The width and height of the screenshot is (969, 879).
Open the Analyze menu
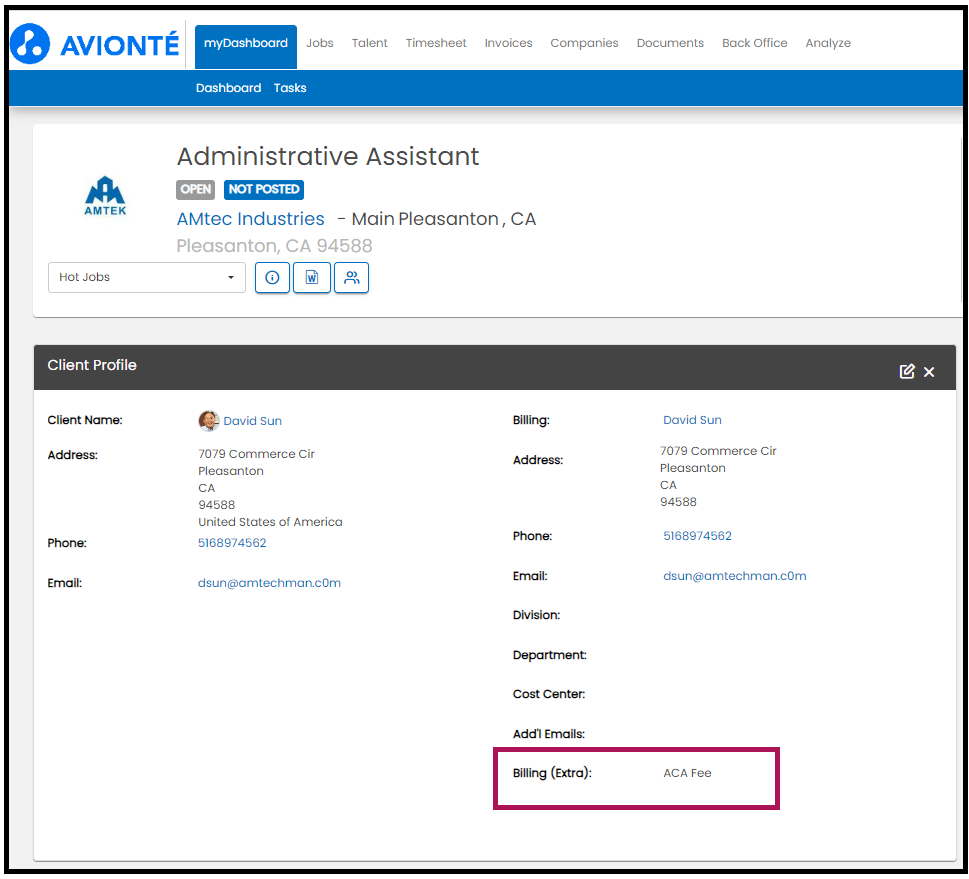click(828, 43)
